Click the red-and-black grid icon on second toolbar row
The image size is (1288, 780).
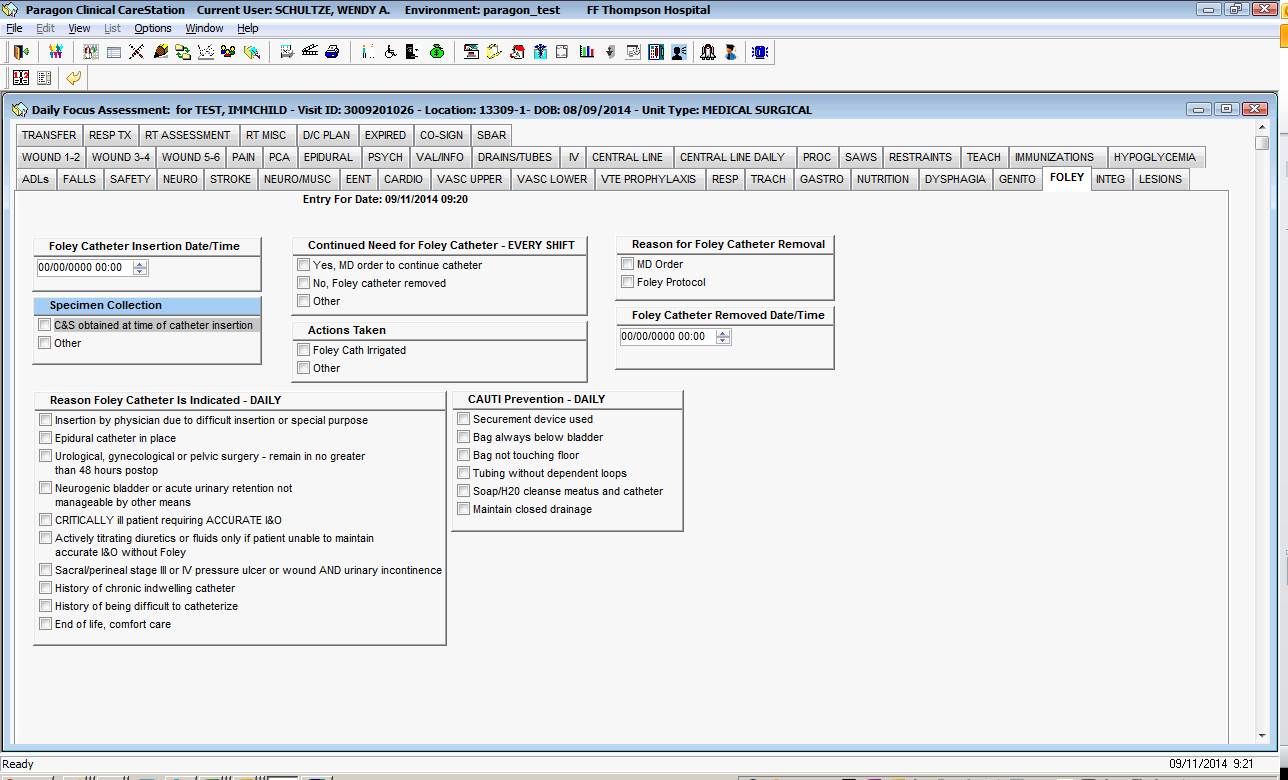(21, 78)
